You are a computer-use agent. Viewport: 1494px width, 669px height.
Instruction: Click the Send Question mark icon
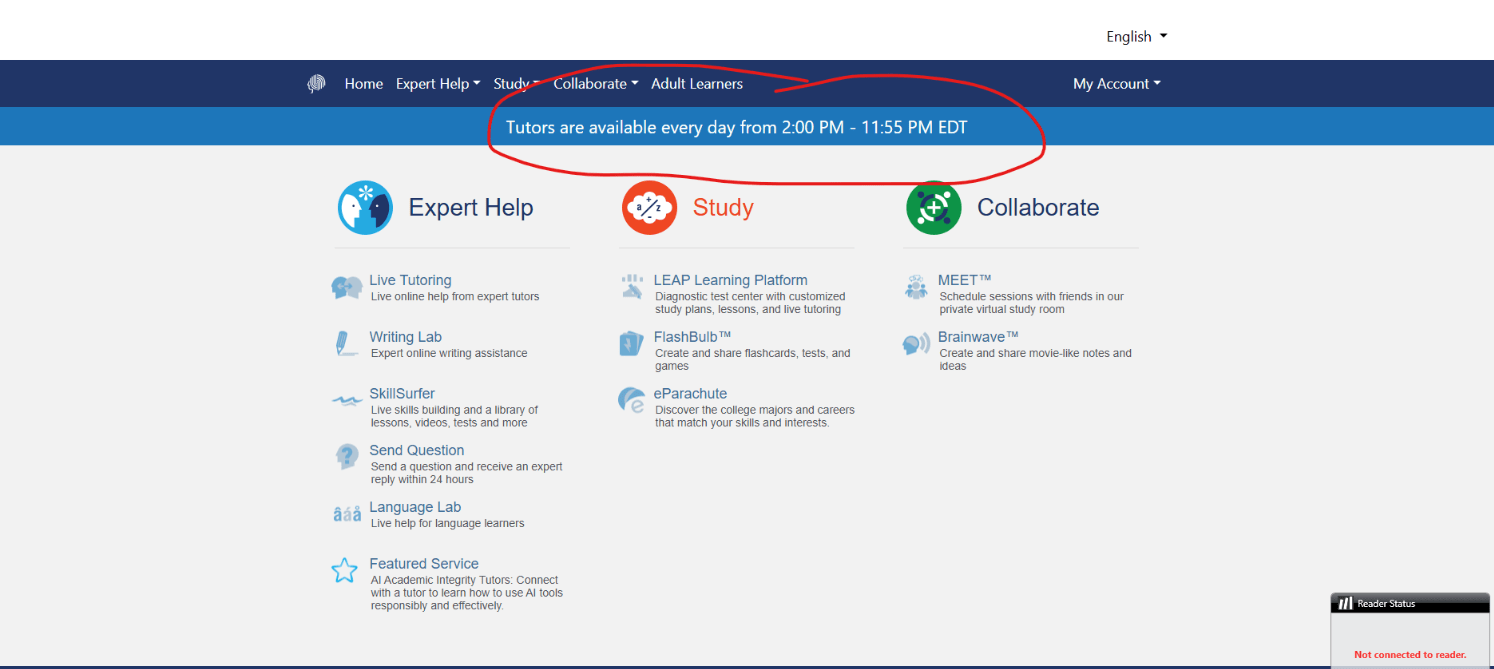[x=346, y=457]
